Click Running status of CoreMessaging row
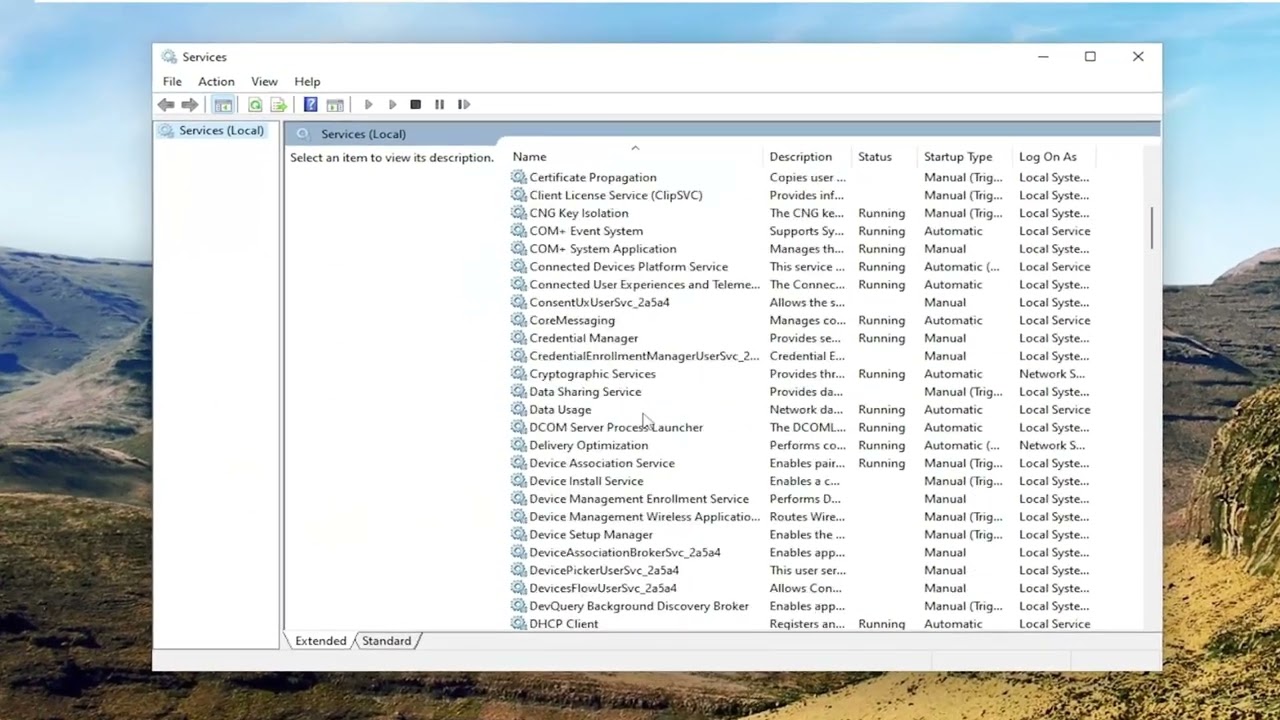This screenshot has height=720, width=1280. click(x=881, y=321)
